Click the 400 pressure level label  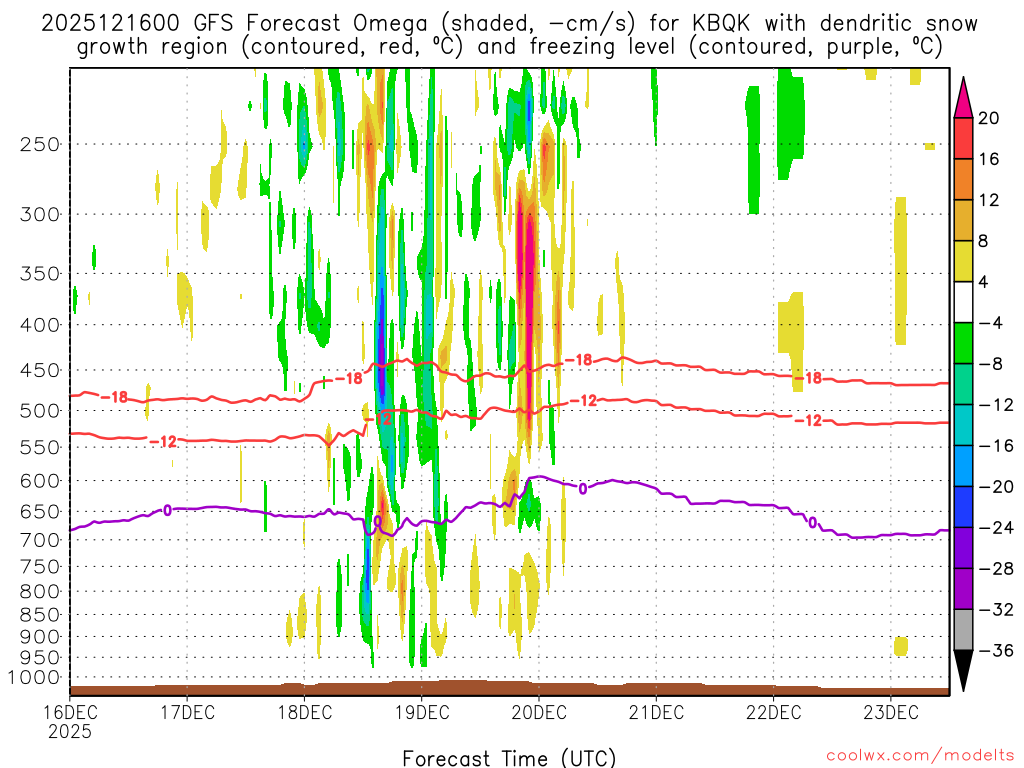[x=40, y=325]
